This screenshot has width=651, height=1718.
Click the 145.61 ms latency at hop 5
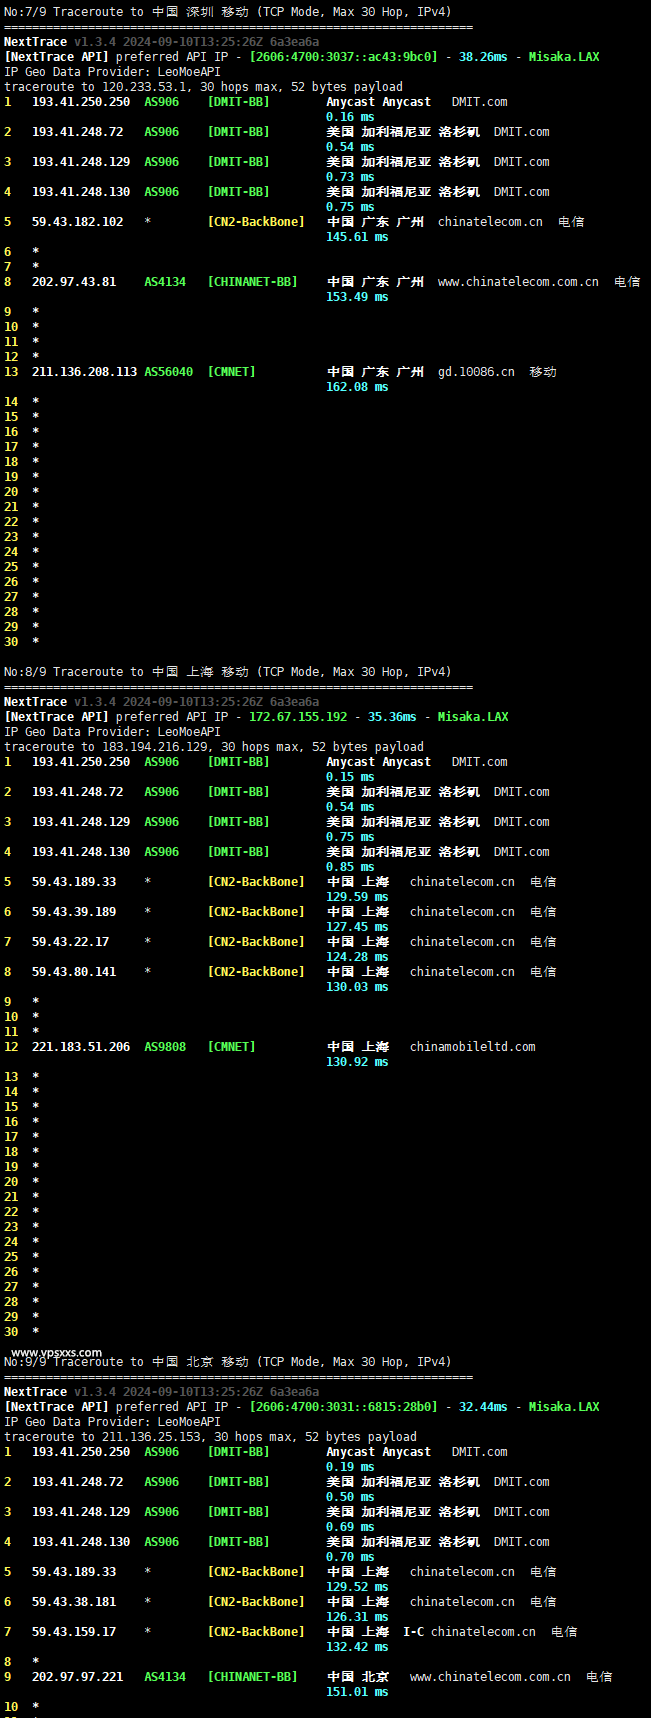click(x=357, y=237)
